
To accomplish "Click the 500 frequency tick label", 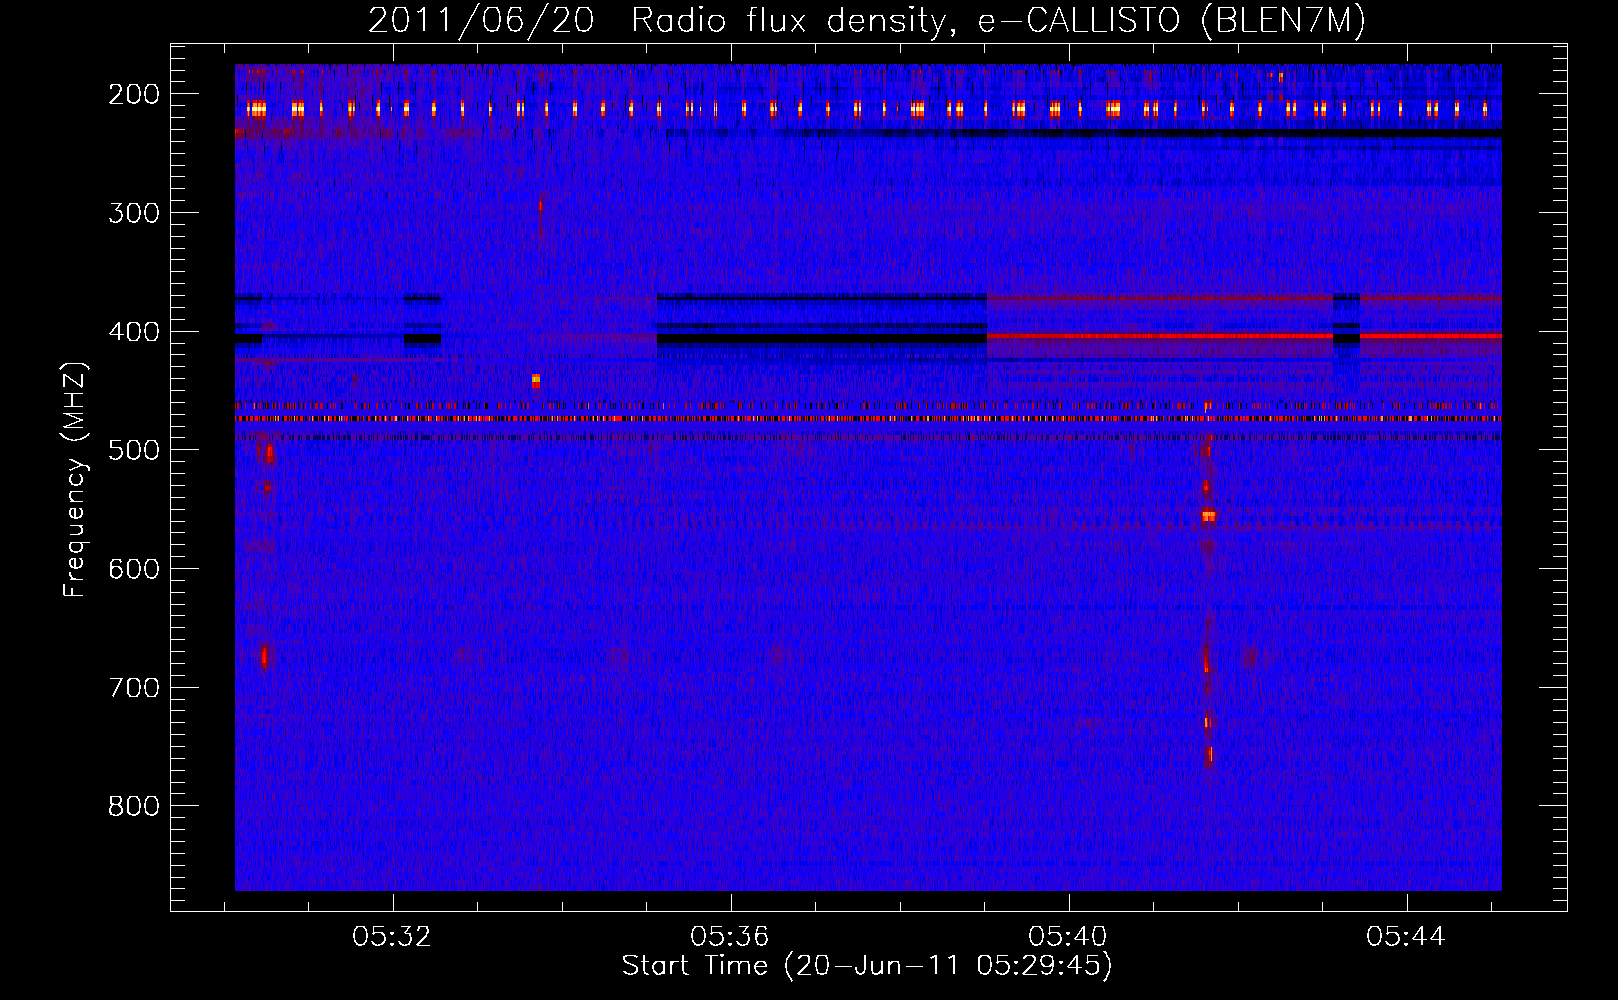I will click(134, 450).
